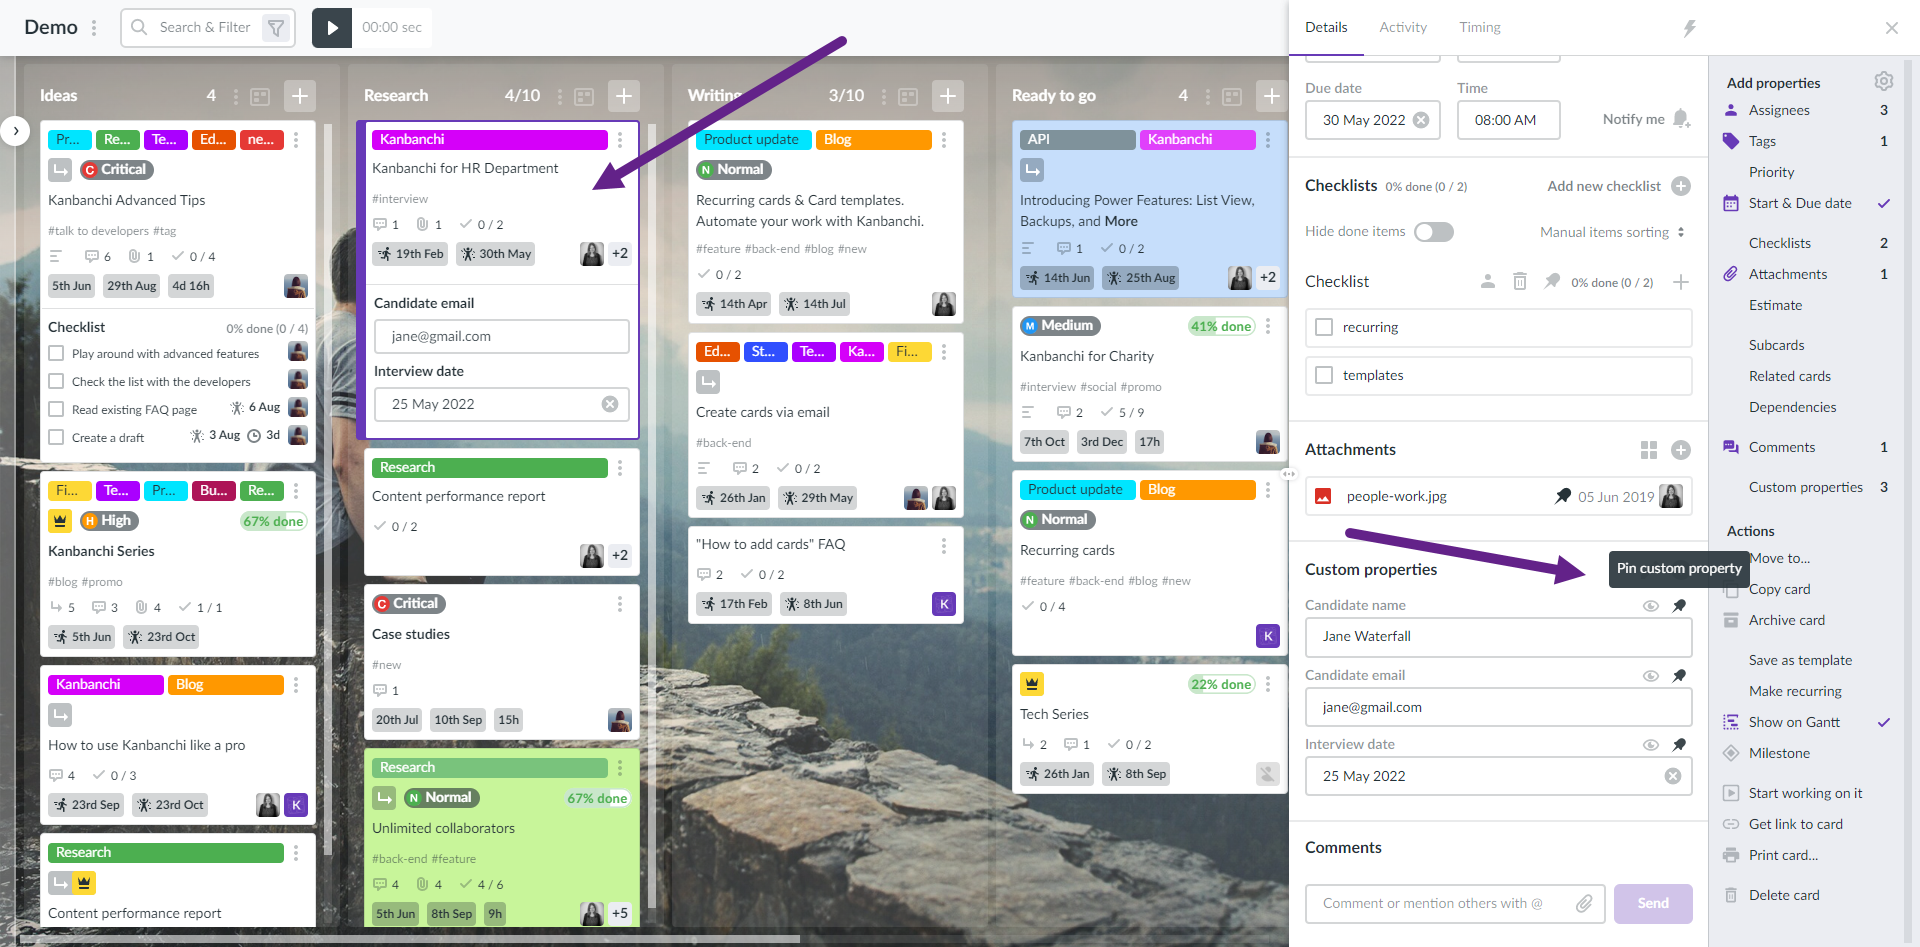Viewport: 1920px width, 947px height.
Task: Assign a user to the Checklist
Action: pos(1488,282)
